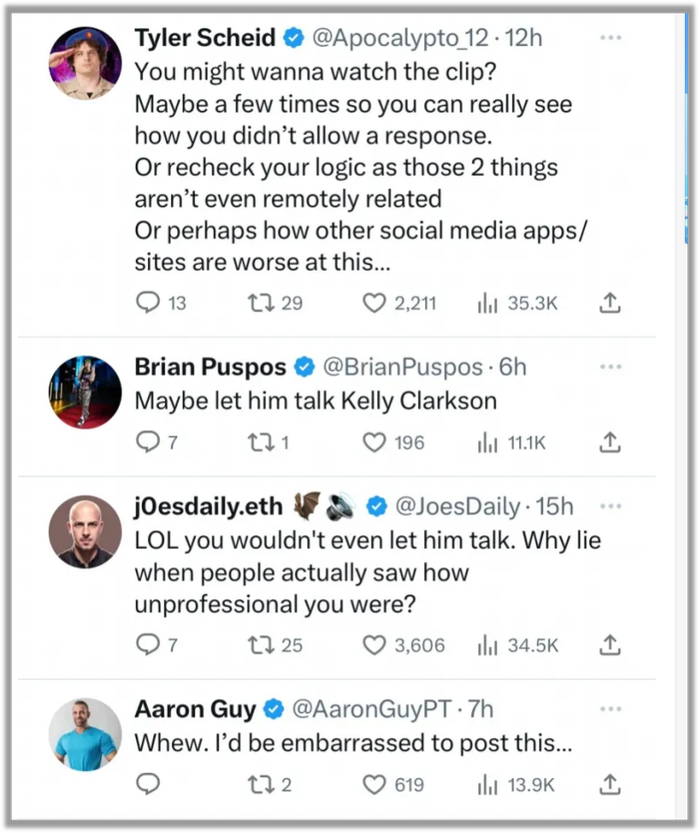
Task: Reply to Aaron Guy's tweet
Action: [x=147, y=784]
